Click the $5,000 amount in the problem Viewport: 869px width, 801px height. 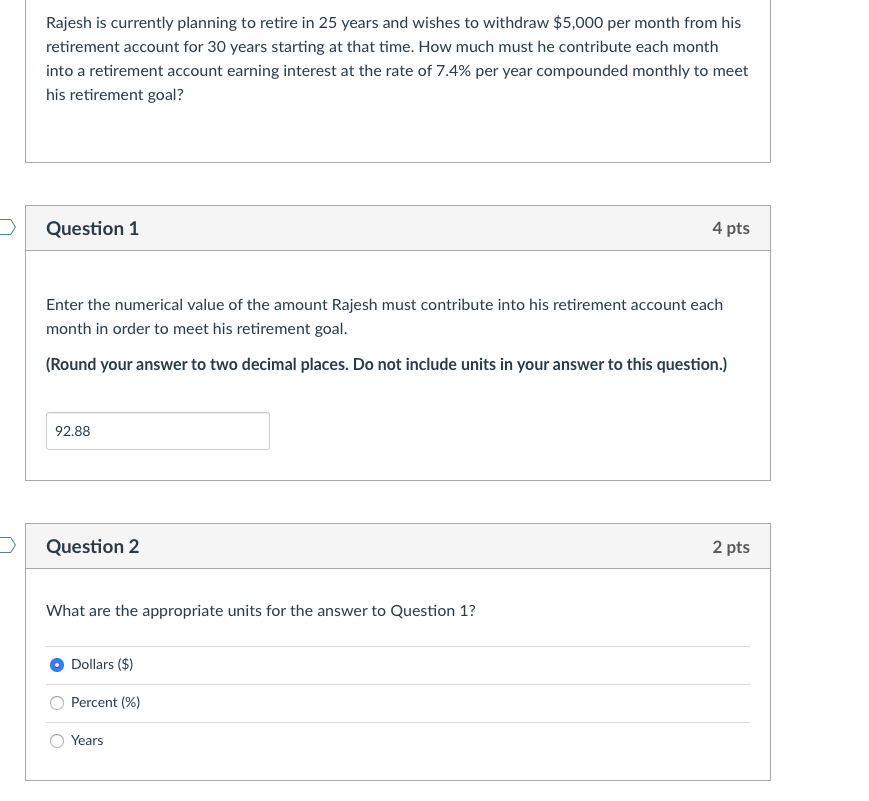(578, 23)
